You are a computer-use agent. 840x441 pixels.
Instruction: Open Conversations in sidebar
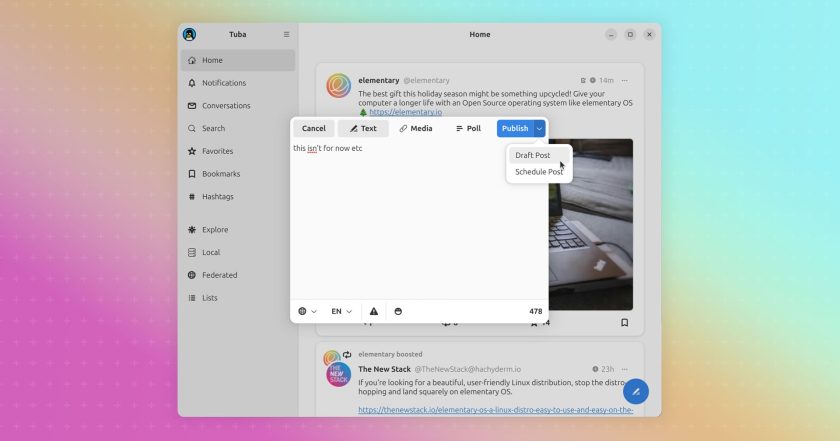(x=238, y=106)
